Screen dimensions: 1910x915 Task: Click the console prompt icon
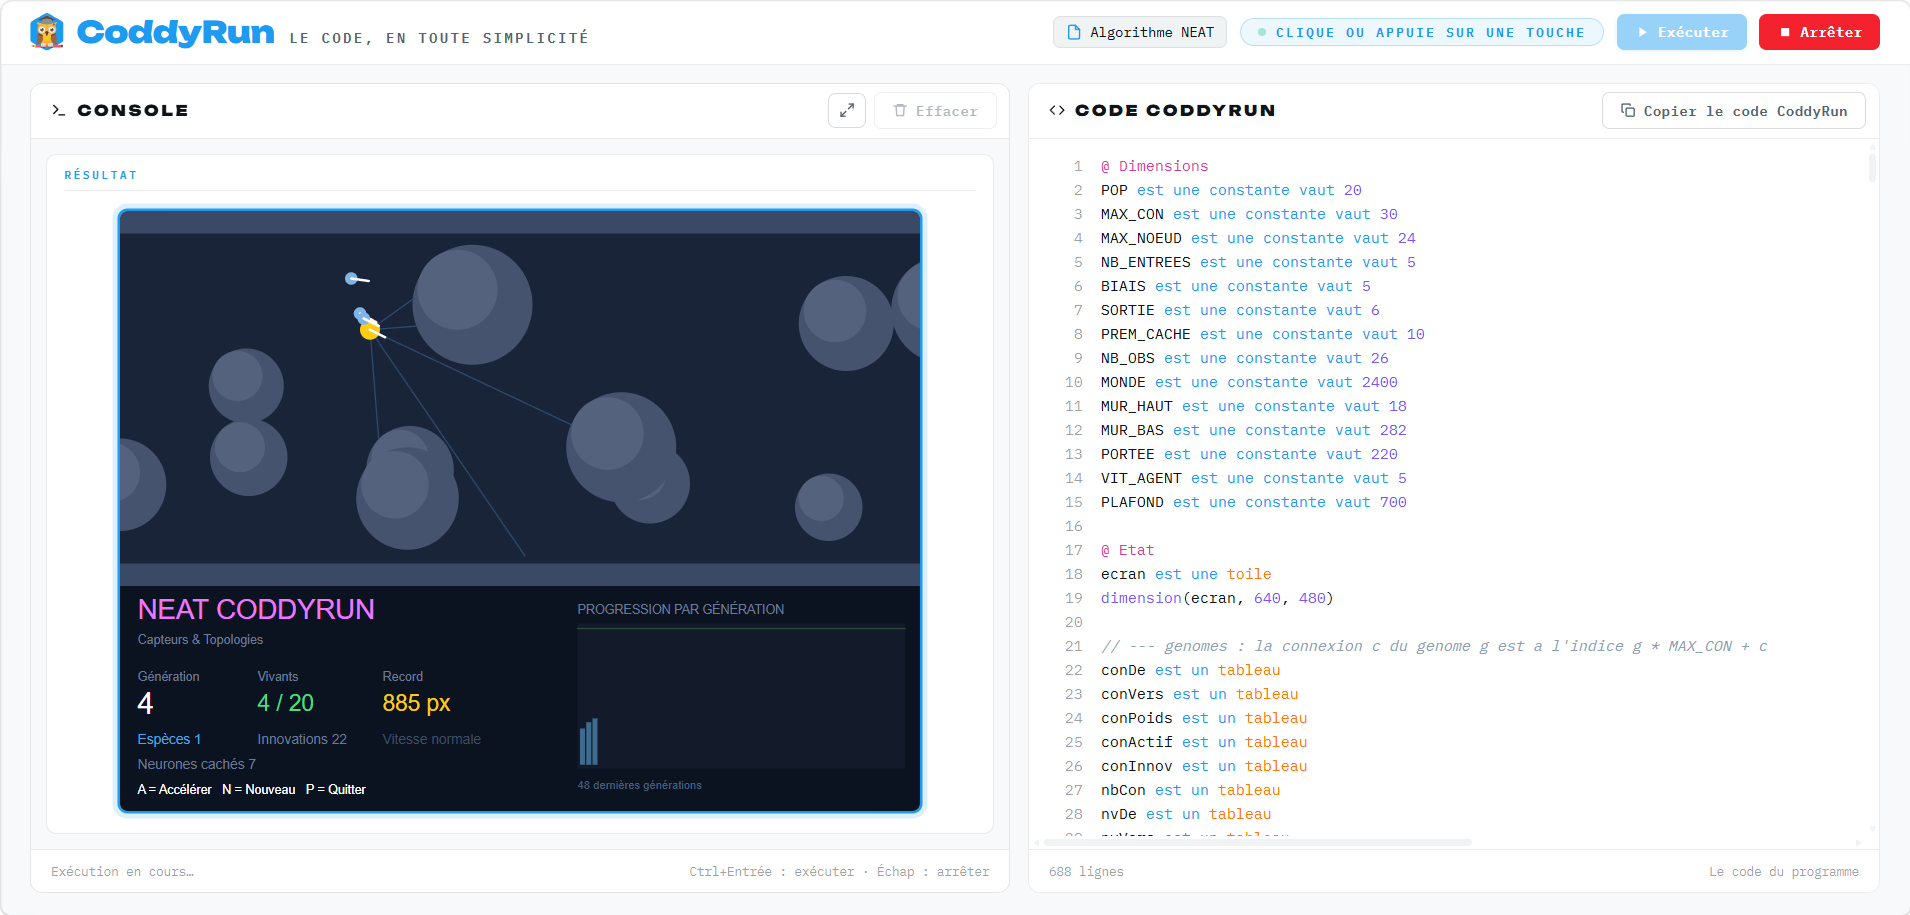[59, 110]
